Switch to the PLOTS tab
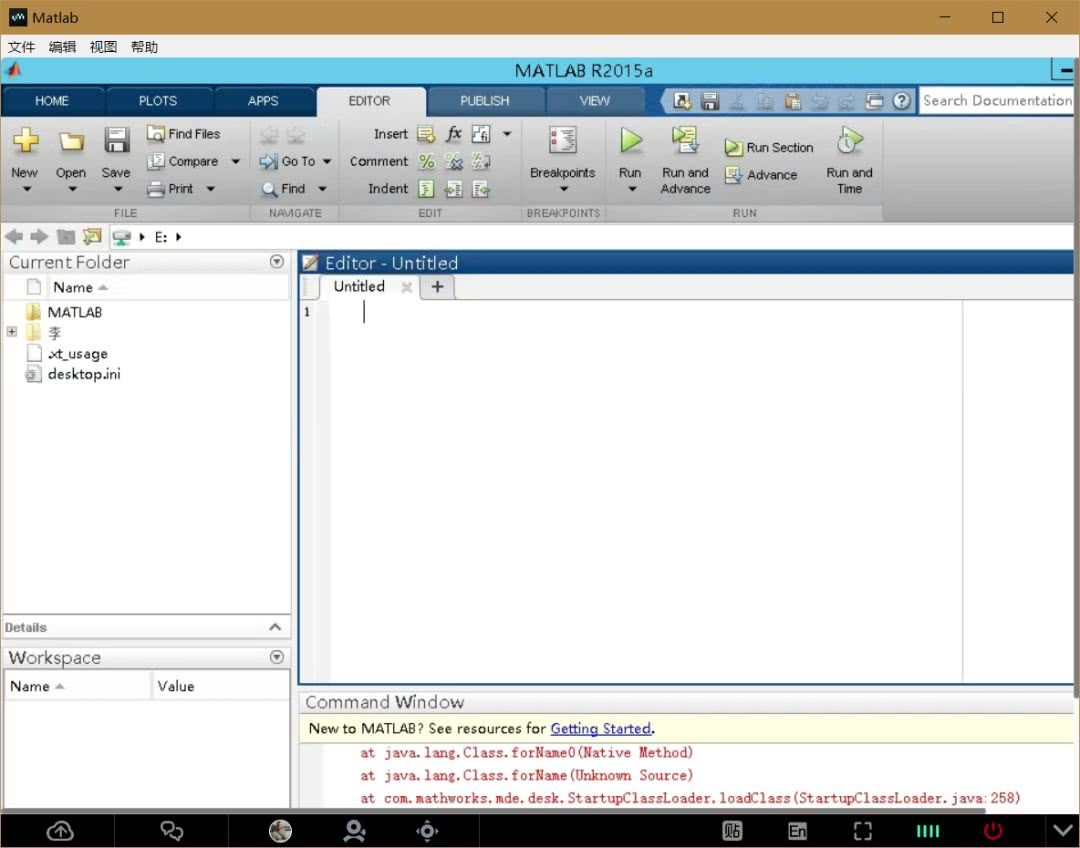 (x=158, y=101)
